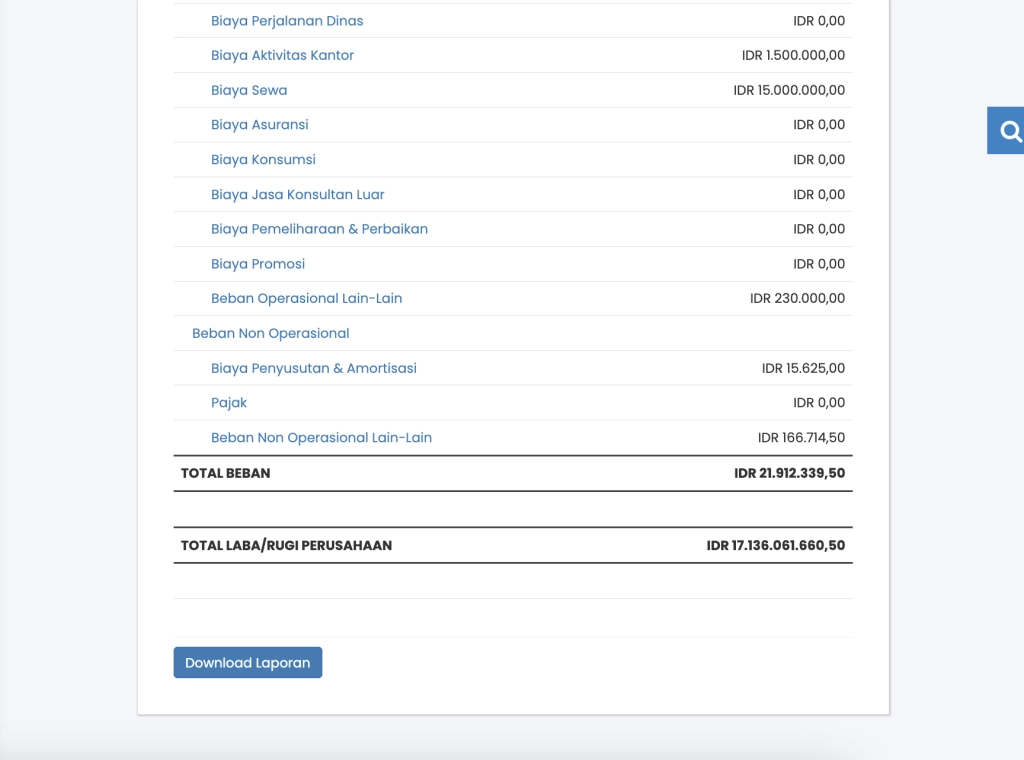1024x760 pixels.
Task: Open the Biaya Aktivitas Kantor link
Action: (x=282, y=56)
